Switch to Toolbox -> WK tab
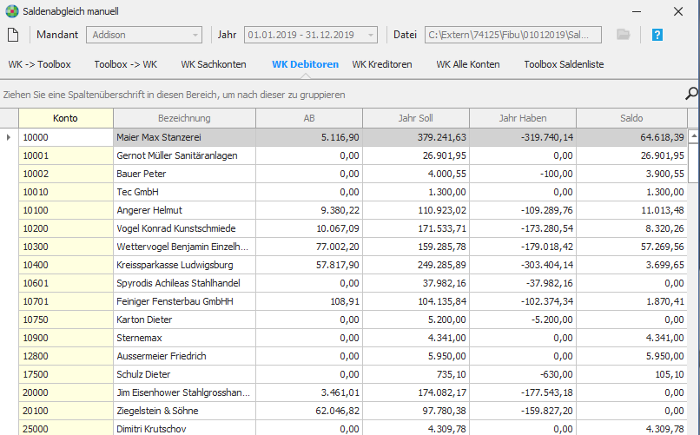Screen dimensions: 700x435 [125, 64]
